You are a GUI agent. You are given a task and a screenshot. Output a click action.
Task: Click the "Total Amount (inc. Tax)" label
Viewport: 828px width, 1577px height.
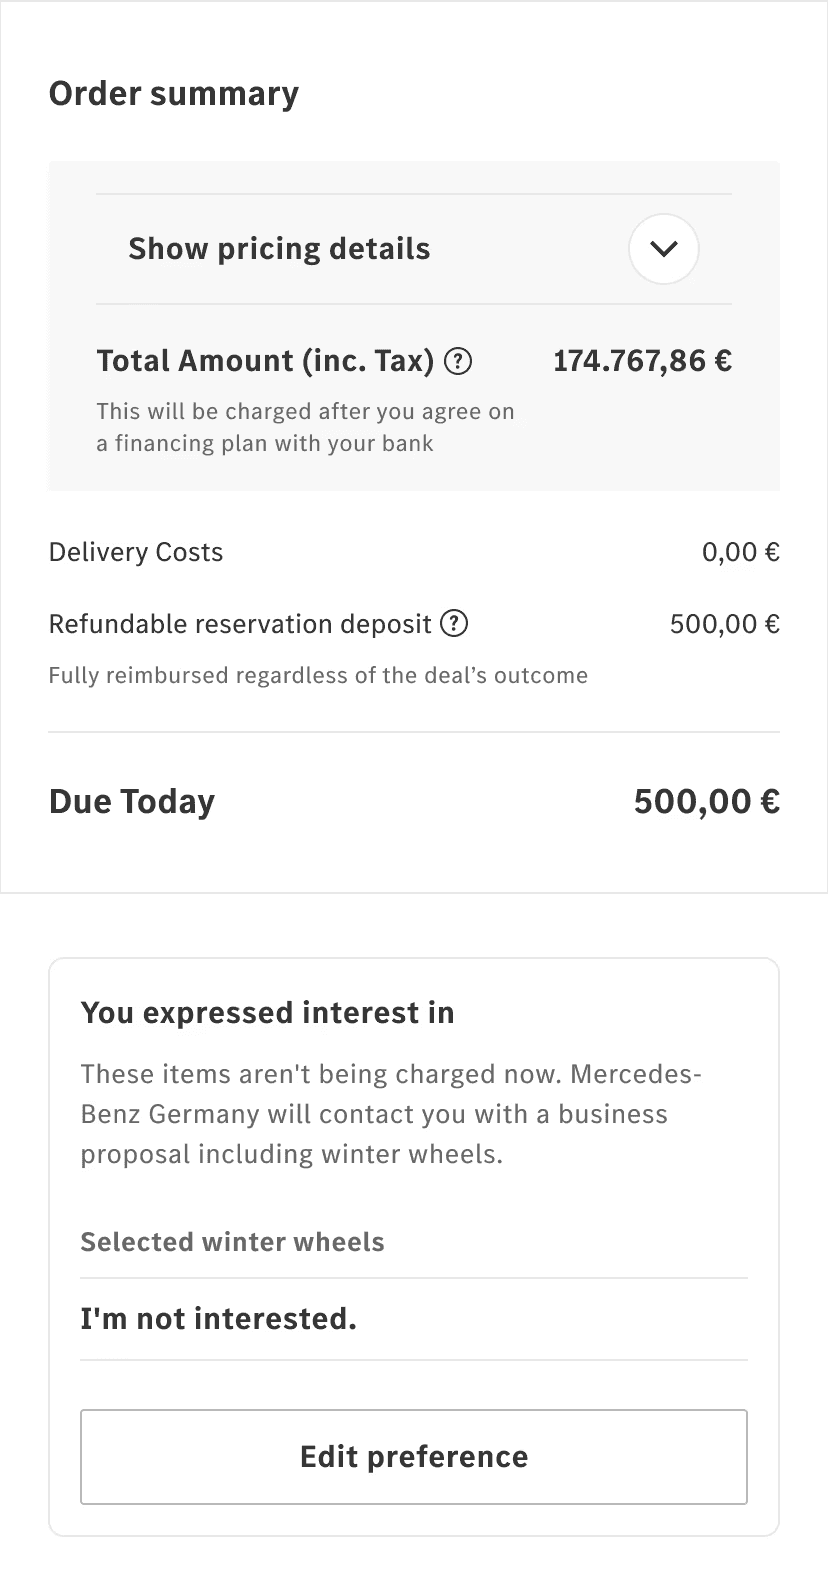[x=265, y=361]
